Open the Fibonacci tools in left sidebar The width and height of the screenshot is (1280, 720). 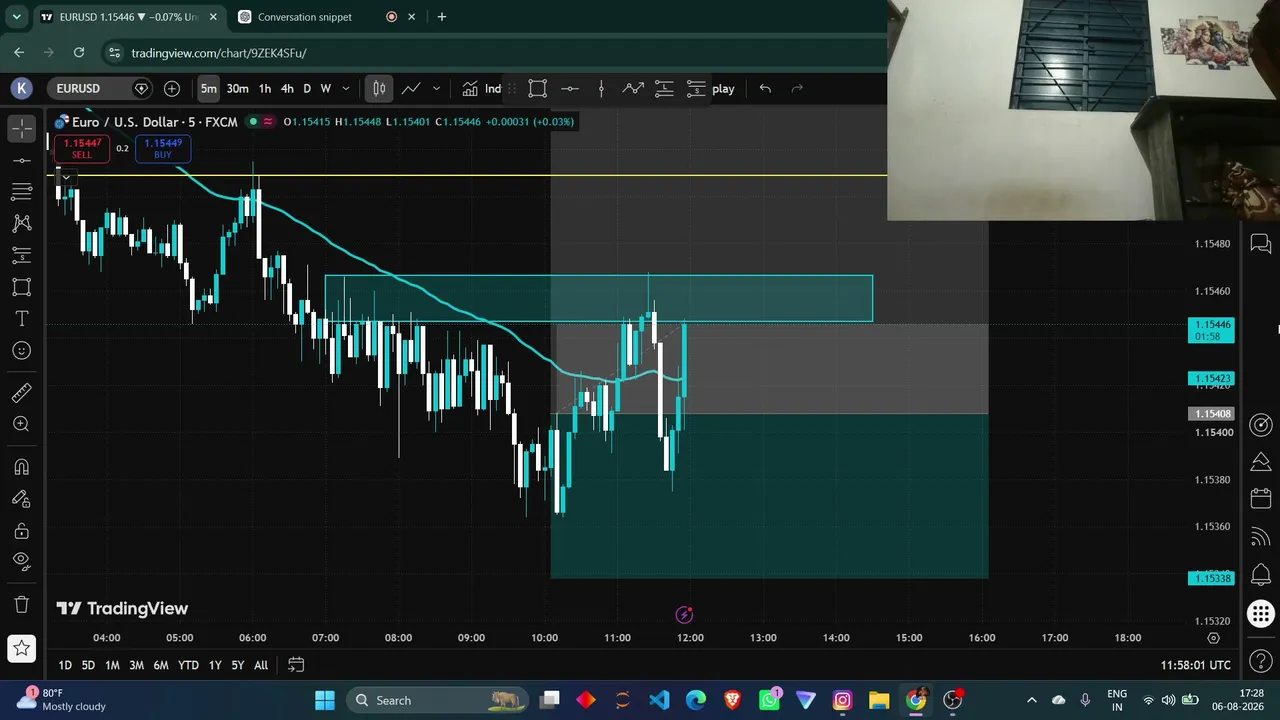21,192
